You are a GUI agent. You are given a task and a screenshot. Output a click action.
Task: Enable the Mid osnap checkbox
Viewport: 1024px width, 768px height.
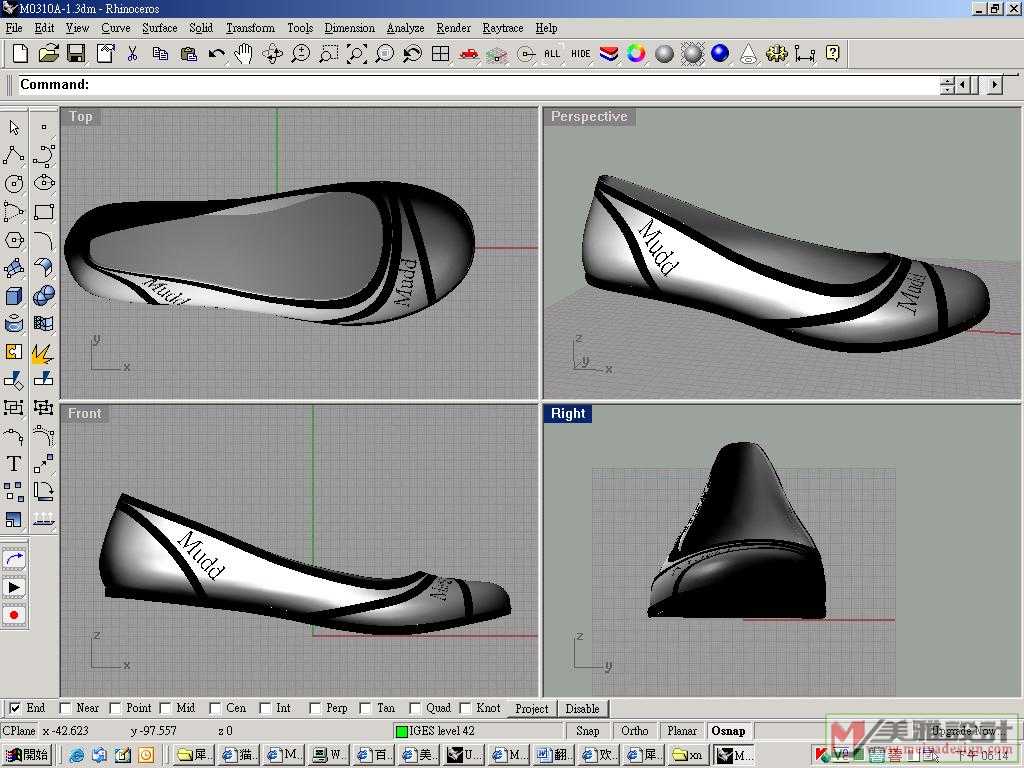[x=165, y=709]
